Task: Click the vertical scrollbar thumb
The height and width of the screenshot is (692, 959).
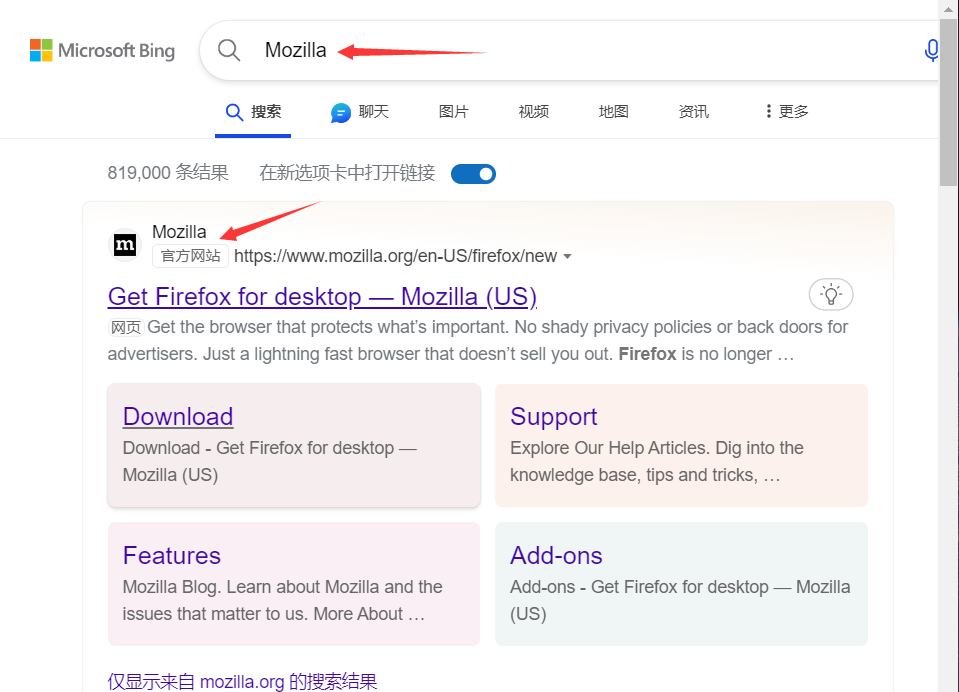Action: (949, 102)
